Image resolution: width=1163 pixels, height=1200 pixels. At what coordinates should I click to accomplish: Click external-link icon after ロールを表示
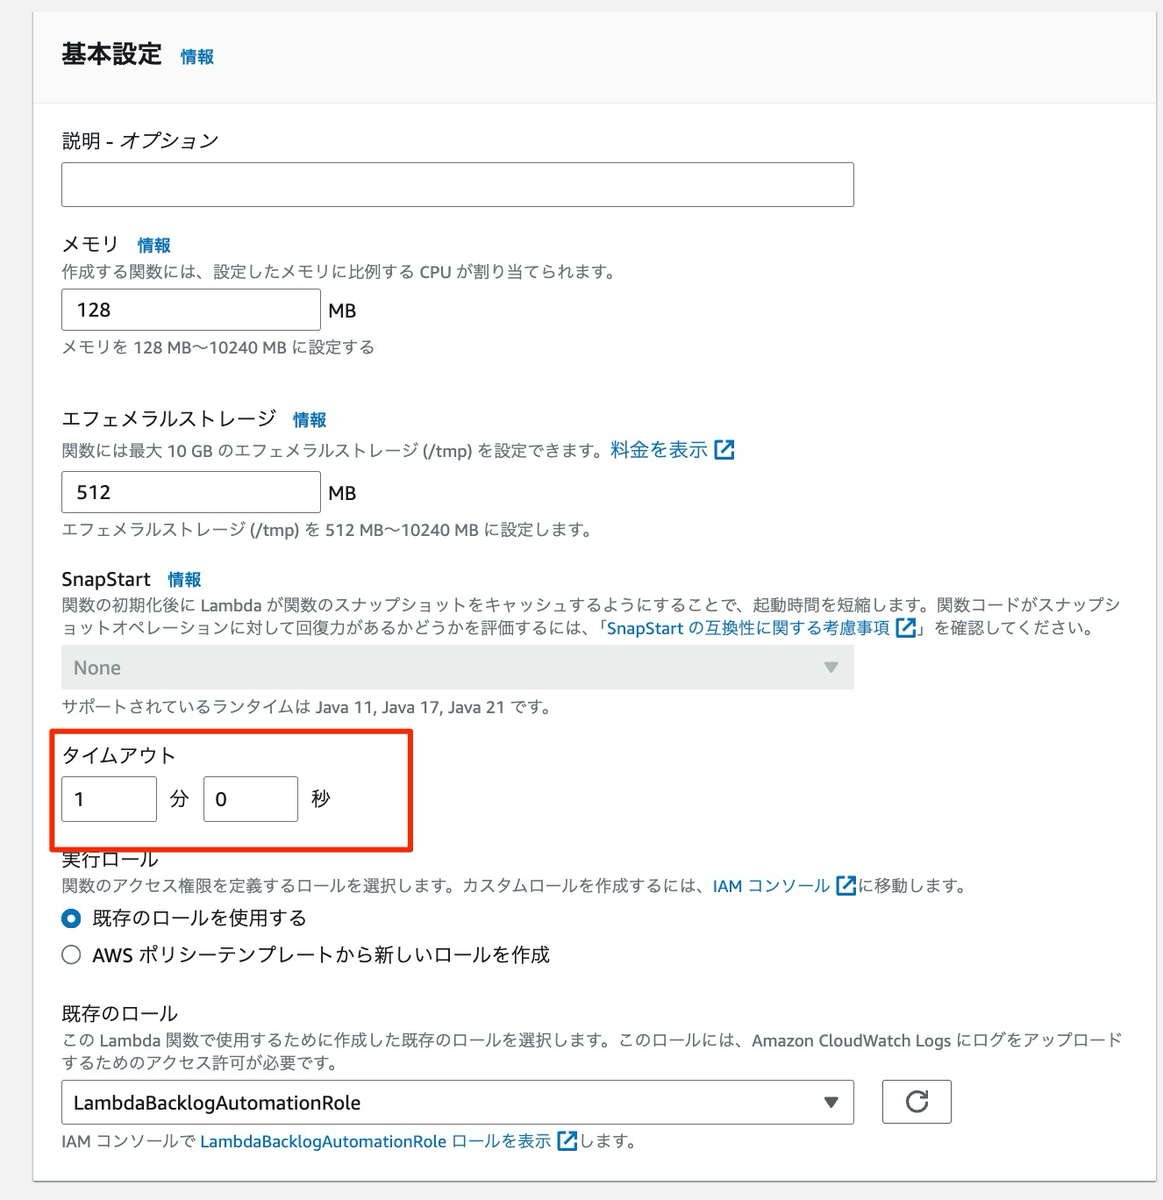567,1141
